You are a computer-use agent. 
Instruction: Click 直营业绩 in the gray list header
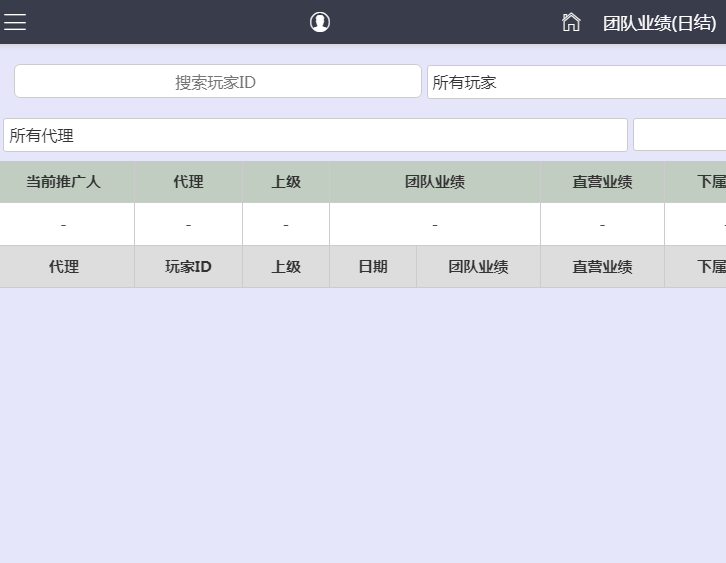[x=602, y=267]
